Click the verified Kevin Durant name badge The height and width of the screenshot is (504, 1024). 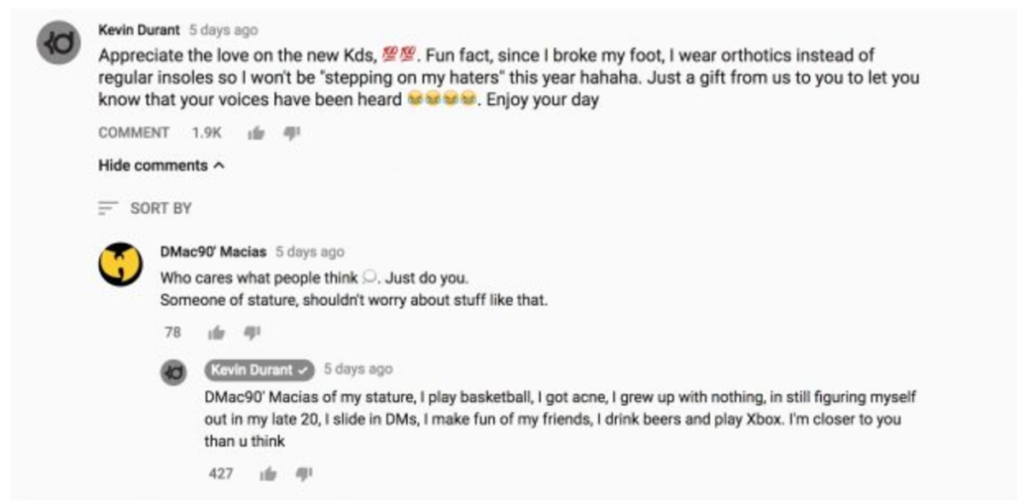tap(259, 370)
